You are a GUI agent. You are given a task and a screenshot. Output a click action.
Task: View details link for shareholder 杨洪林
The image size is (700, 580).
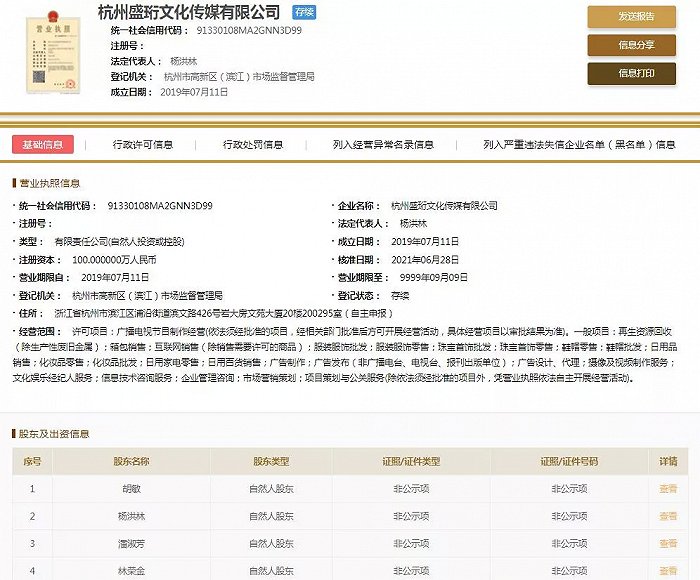tap(668, 516)
